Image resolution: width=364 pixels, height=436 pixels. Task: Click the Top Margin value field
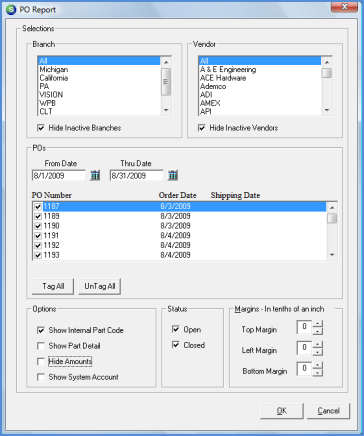pyautogui.click(x=304, y=327)
